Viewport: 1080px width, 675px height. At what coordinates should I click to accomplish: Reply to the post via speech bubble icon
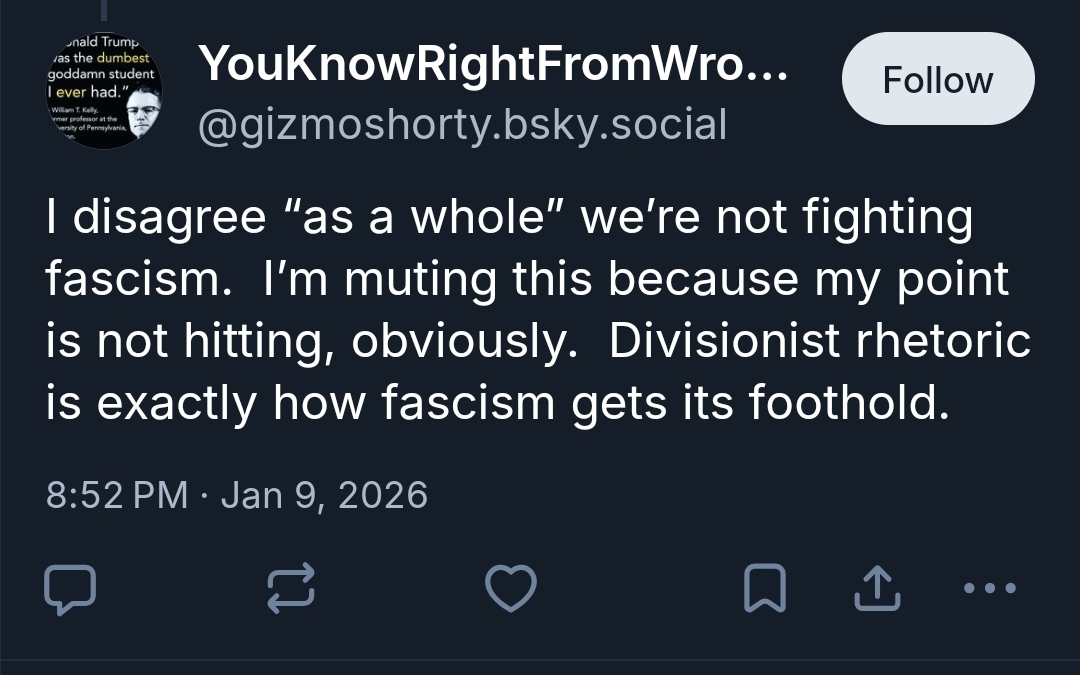tap(71, 589)
